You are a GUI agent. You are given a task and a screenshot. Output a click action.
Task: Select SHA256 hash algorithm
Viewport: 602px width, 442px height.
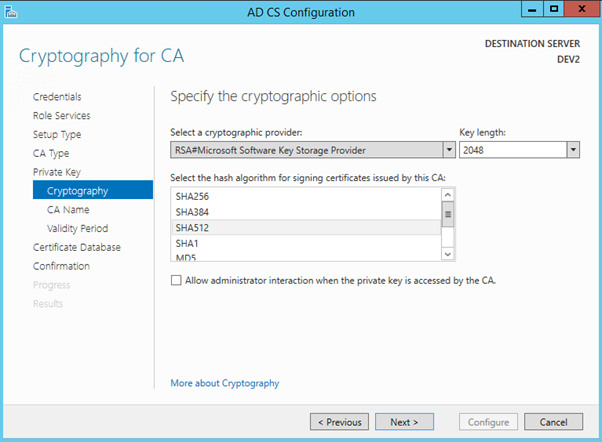191,196
